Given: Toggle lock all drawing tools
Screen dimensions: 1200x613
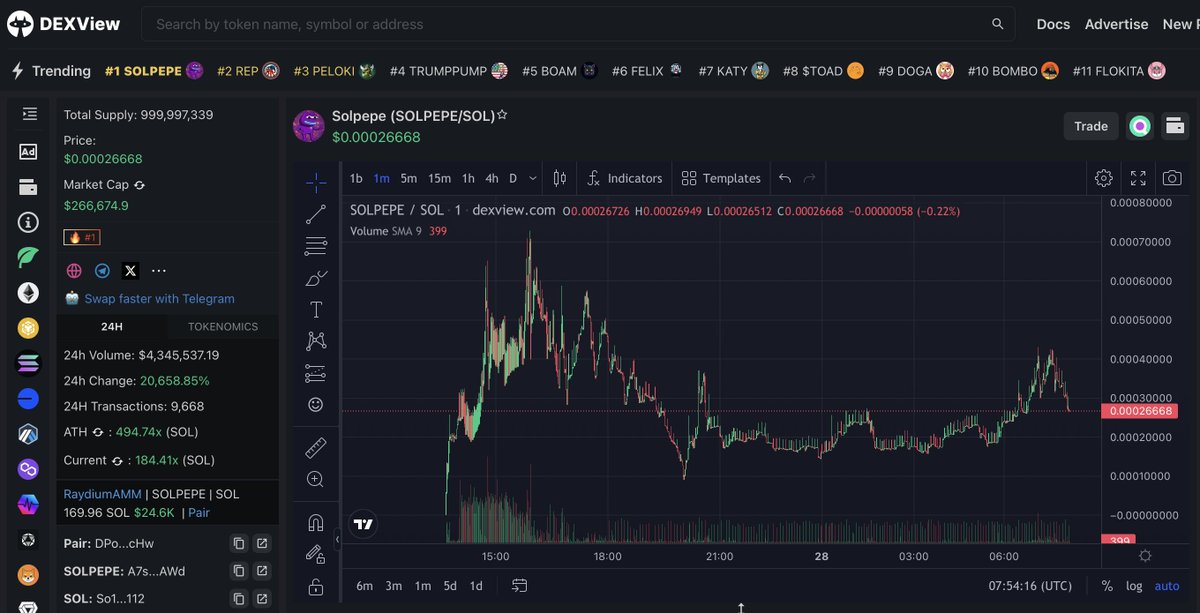Looking at the screenshot, I should click(316, 586).
